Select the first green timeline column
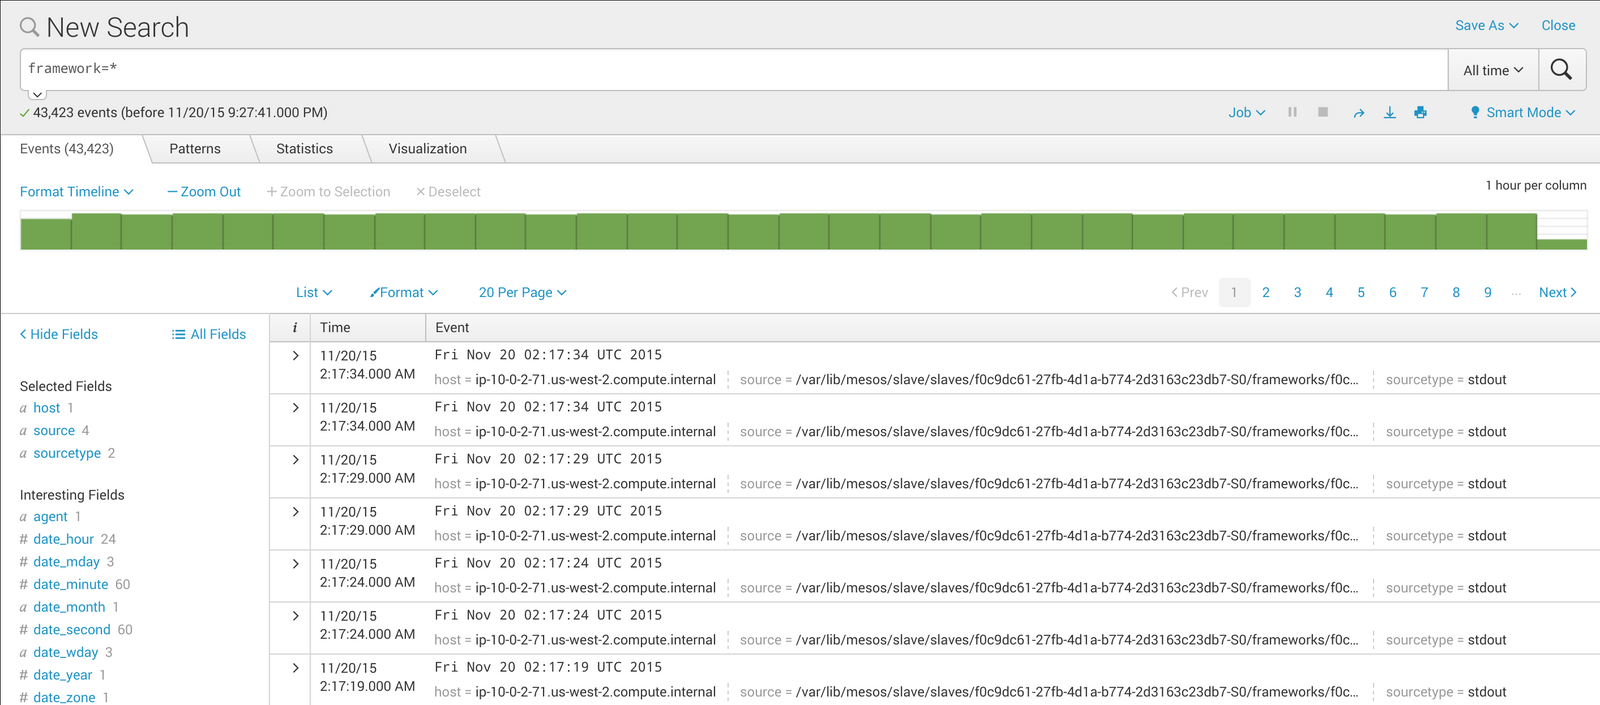 tap(46, 234)
